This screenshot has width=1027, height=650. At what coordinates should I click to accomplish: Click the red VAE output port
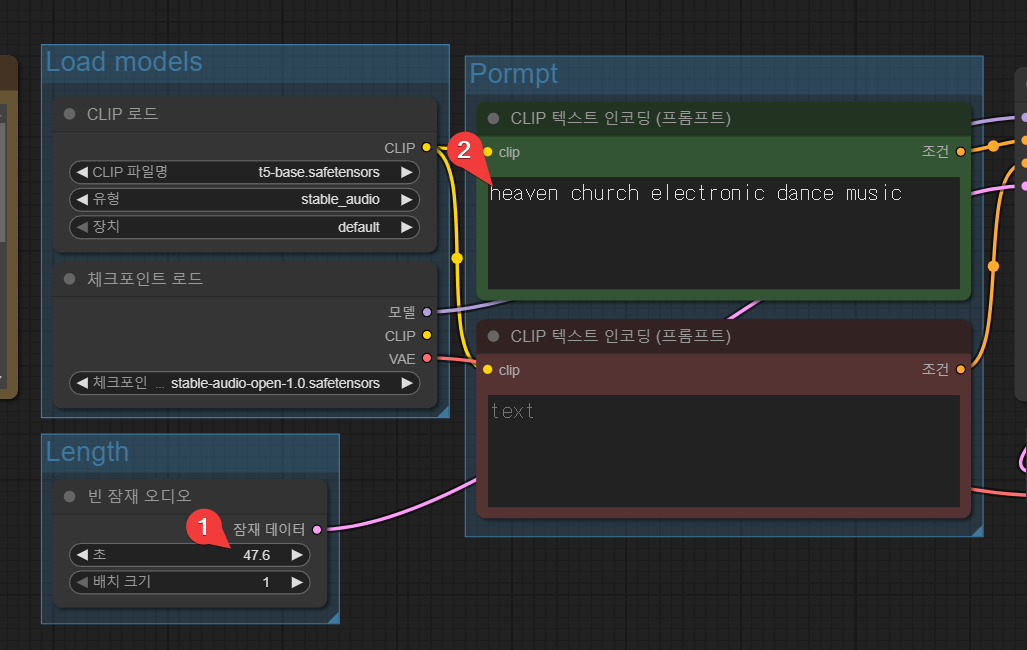tap(427, 358)
